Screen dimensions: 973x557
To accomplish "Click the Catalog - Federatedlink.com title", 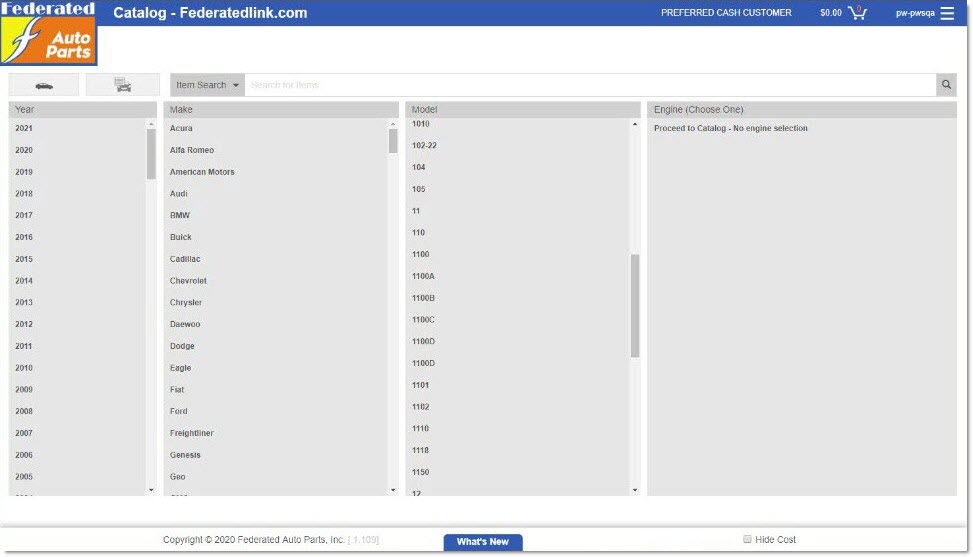I will (210, 13).
